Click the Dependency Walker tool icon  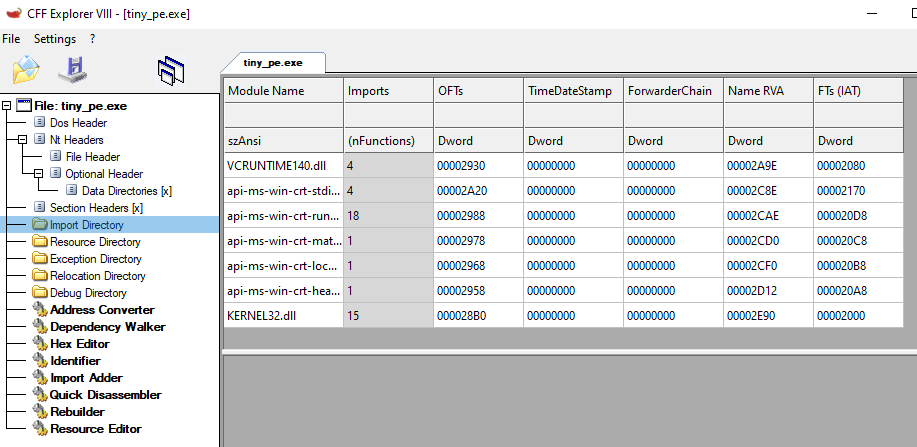click(40, 326)
